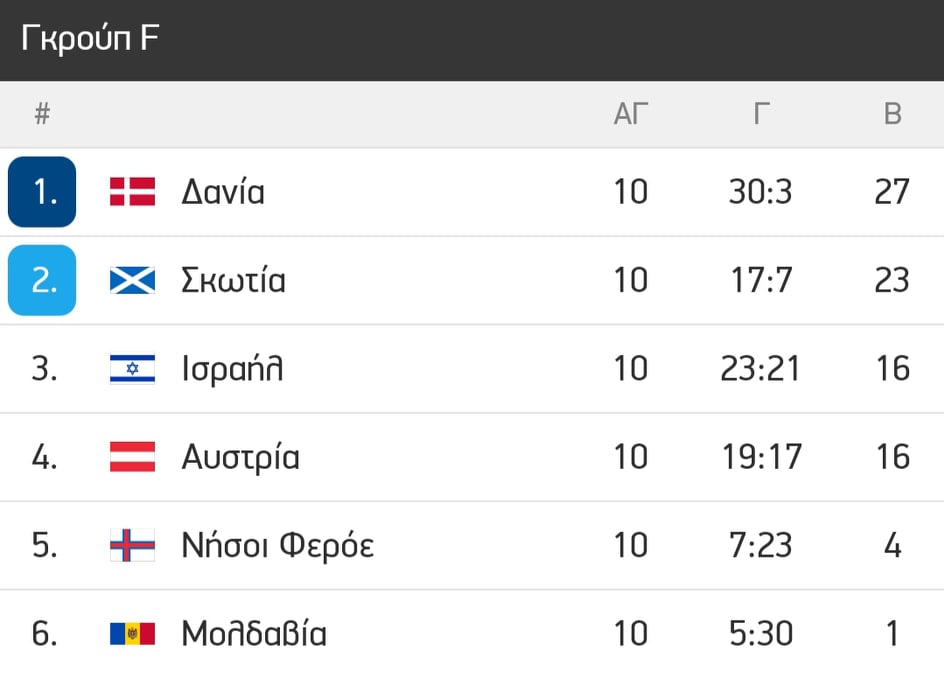This screenshot has height=675, width=944.
Task: Click the Austria flag icon
Action: [x=132, y=456]
